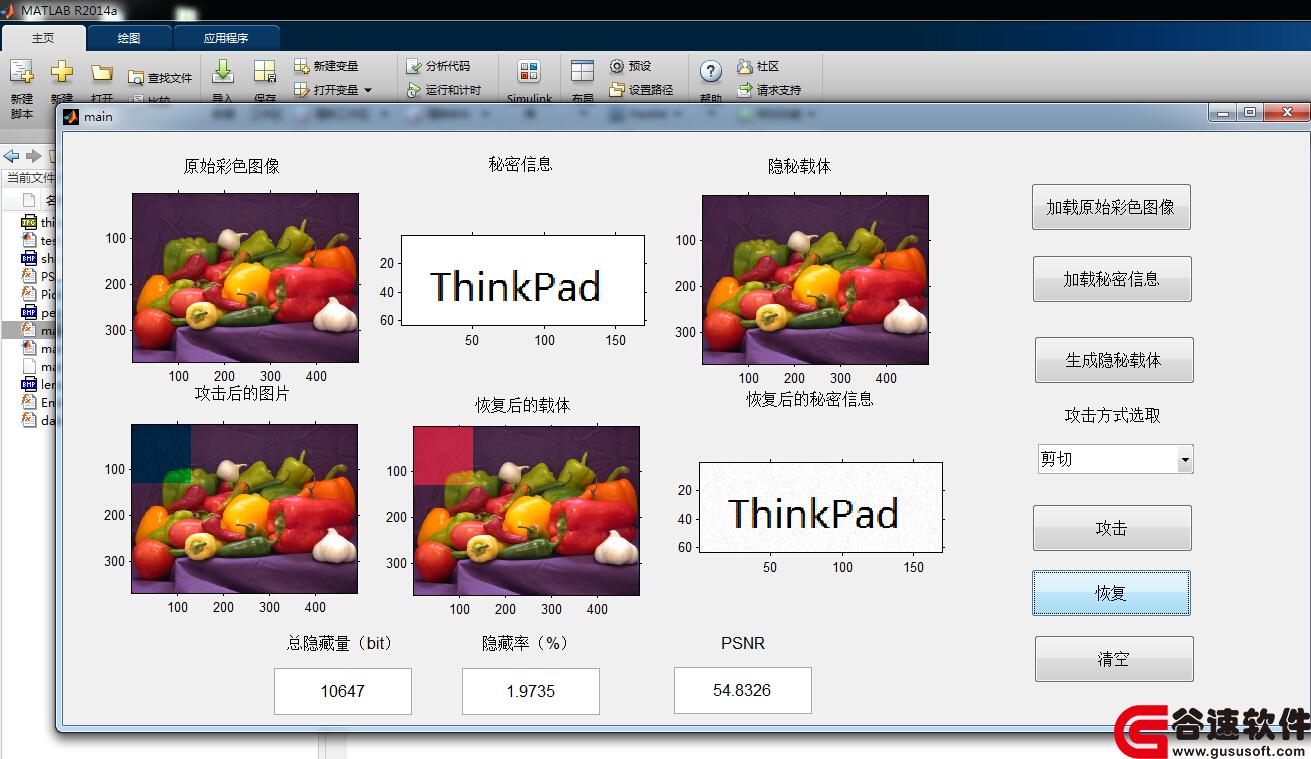Switch to the 主页 (Home) tab

pyautogui.click(x=43, y=38)
